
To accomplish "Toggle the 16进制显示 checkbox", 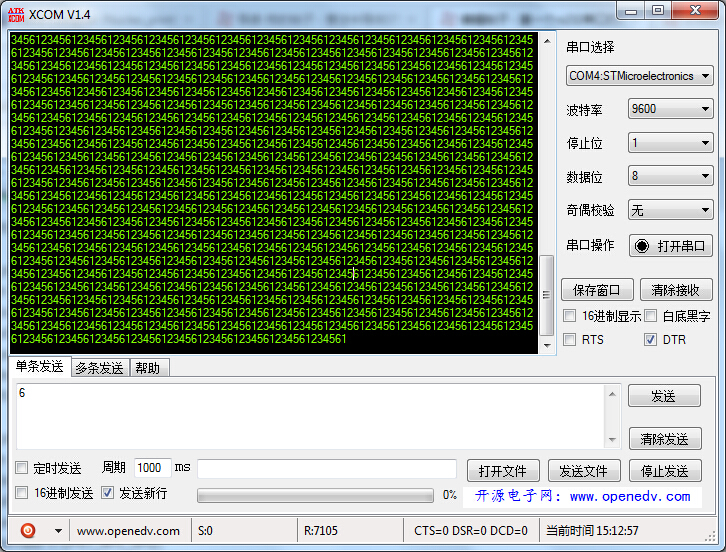I will (569, 316).
